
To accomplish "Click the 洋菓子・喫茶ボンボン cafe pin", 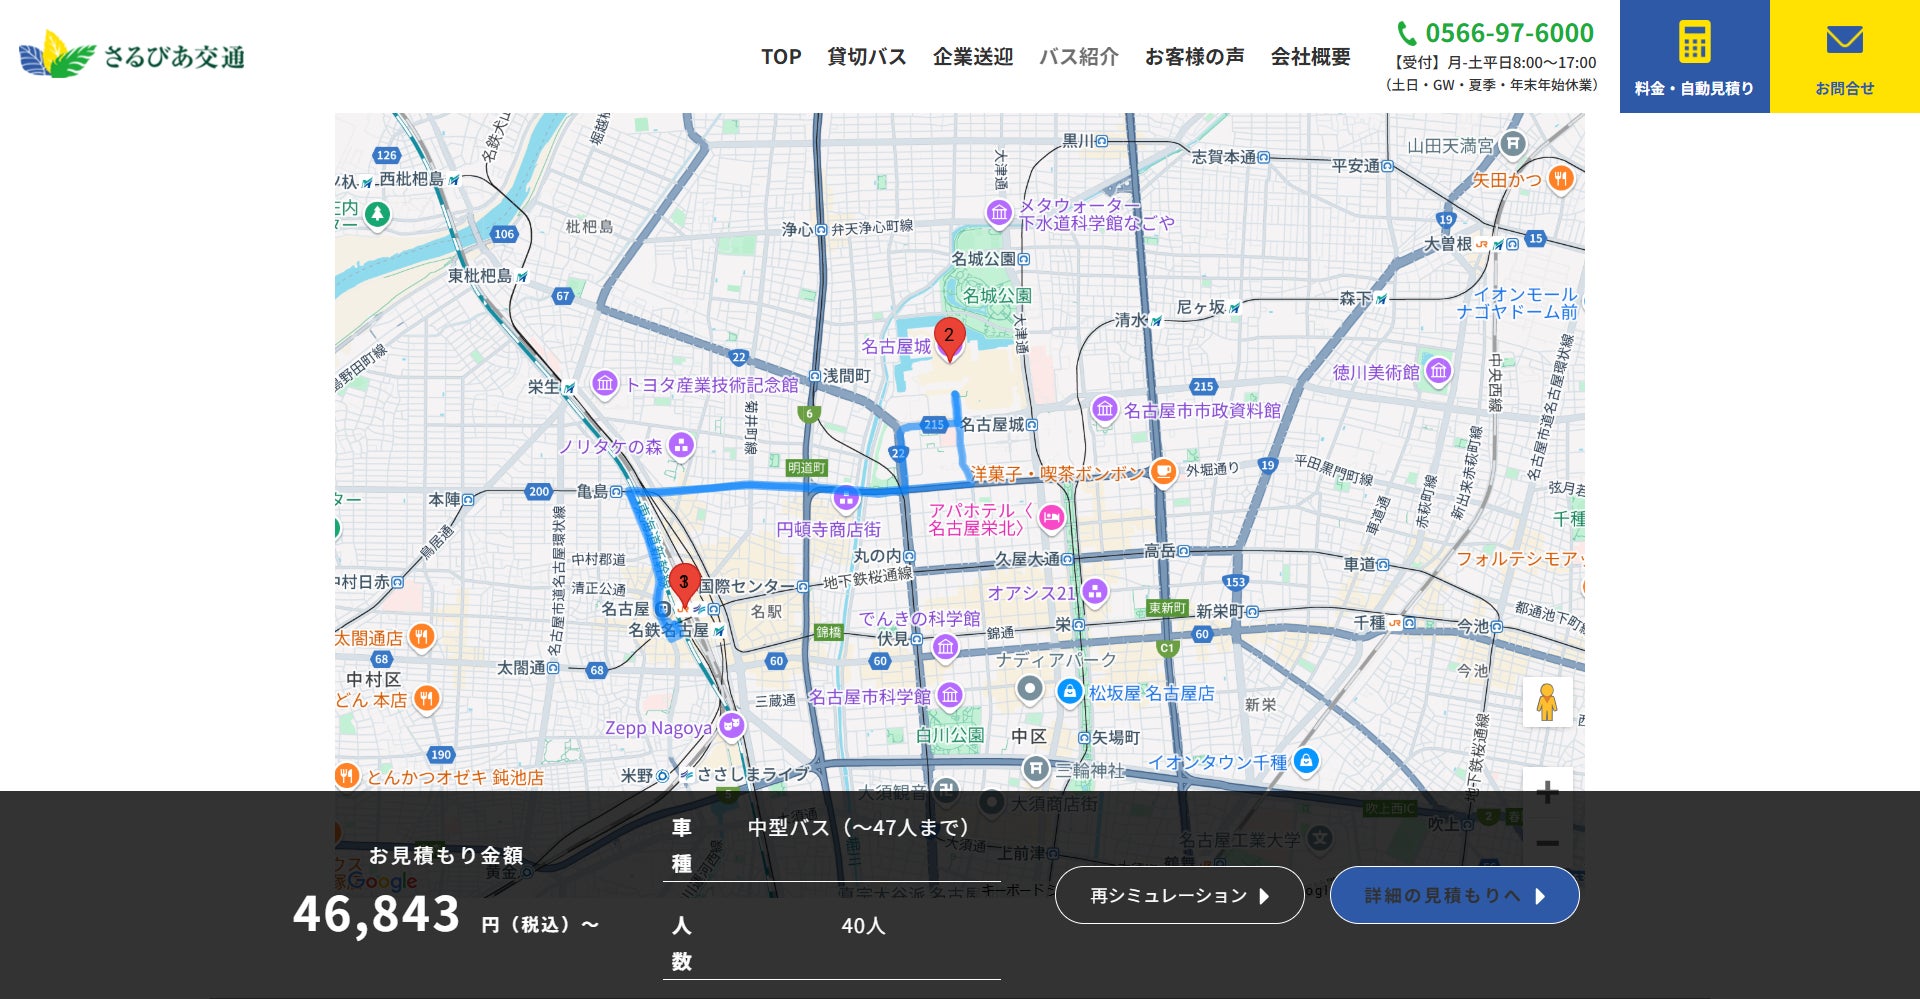I will coord(1163,472).
